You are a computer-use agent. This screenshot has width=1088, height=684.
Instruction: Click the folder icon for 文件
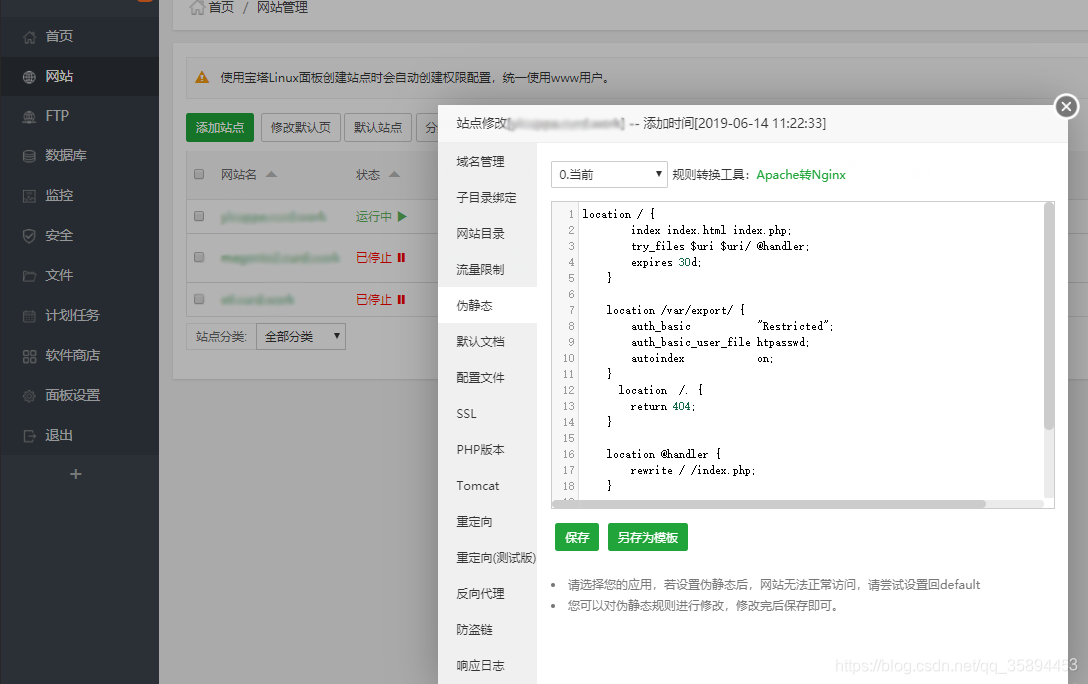tap(29, 276)
